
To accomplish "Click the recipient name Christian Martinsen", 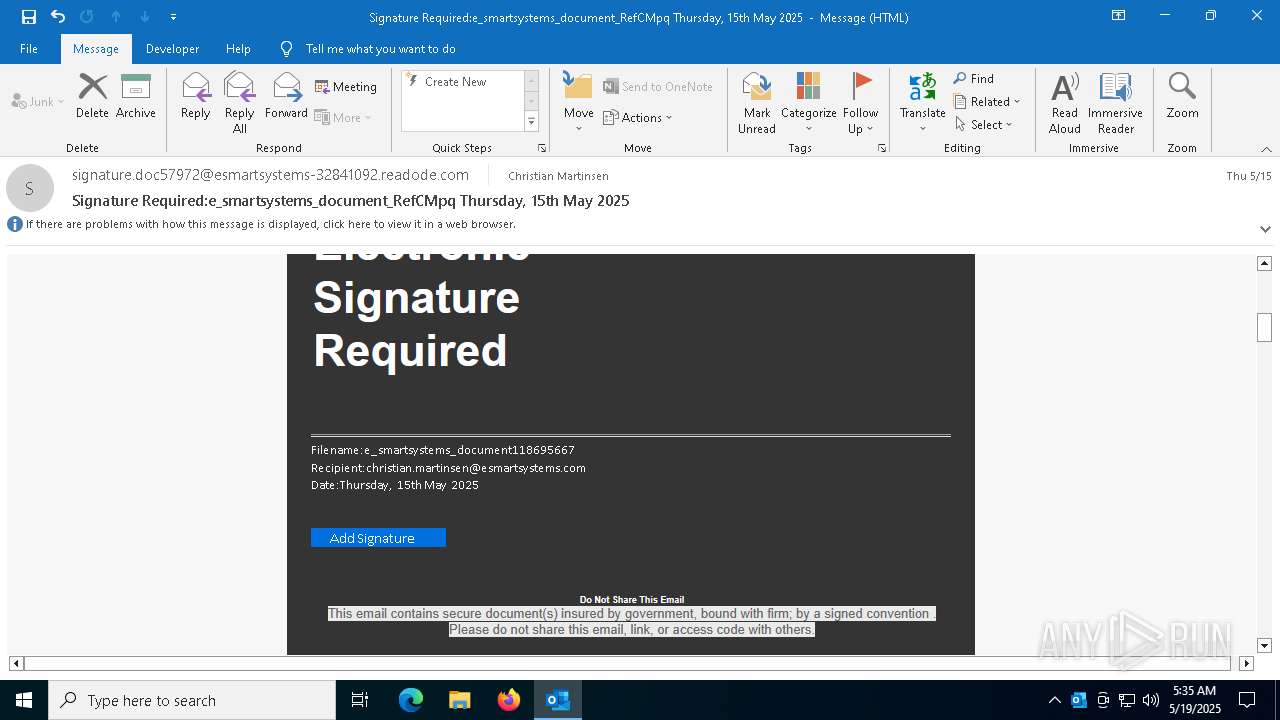I will [x=558, y=176].
